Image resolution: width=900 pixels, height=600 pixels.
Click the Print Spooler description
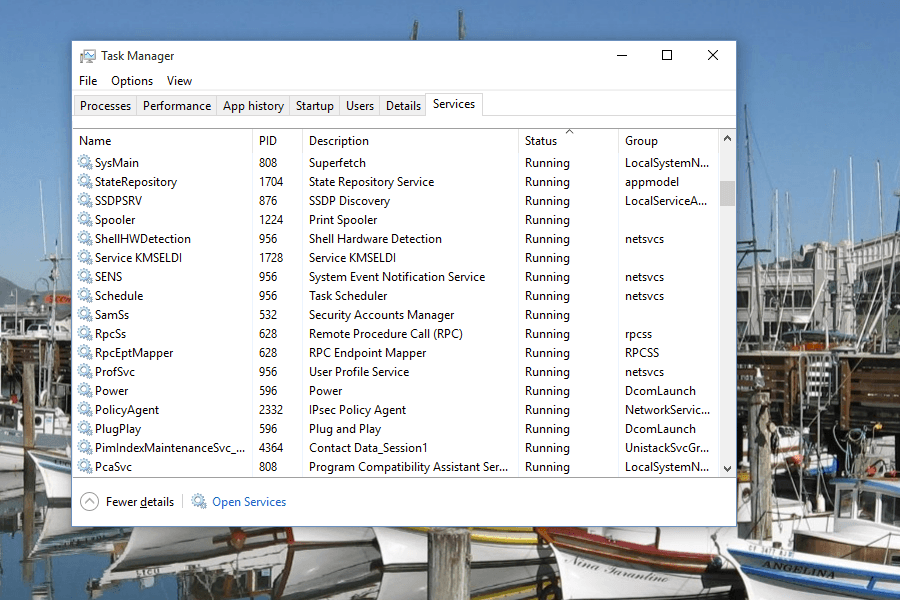343,220
